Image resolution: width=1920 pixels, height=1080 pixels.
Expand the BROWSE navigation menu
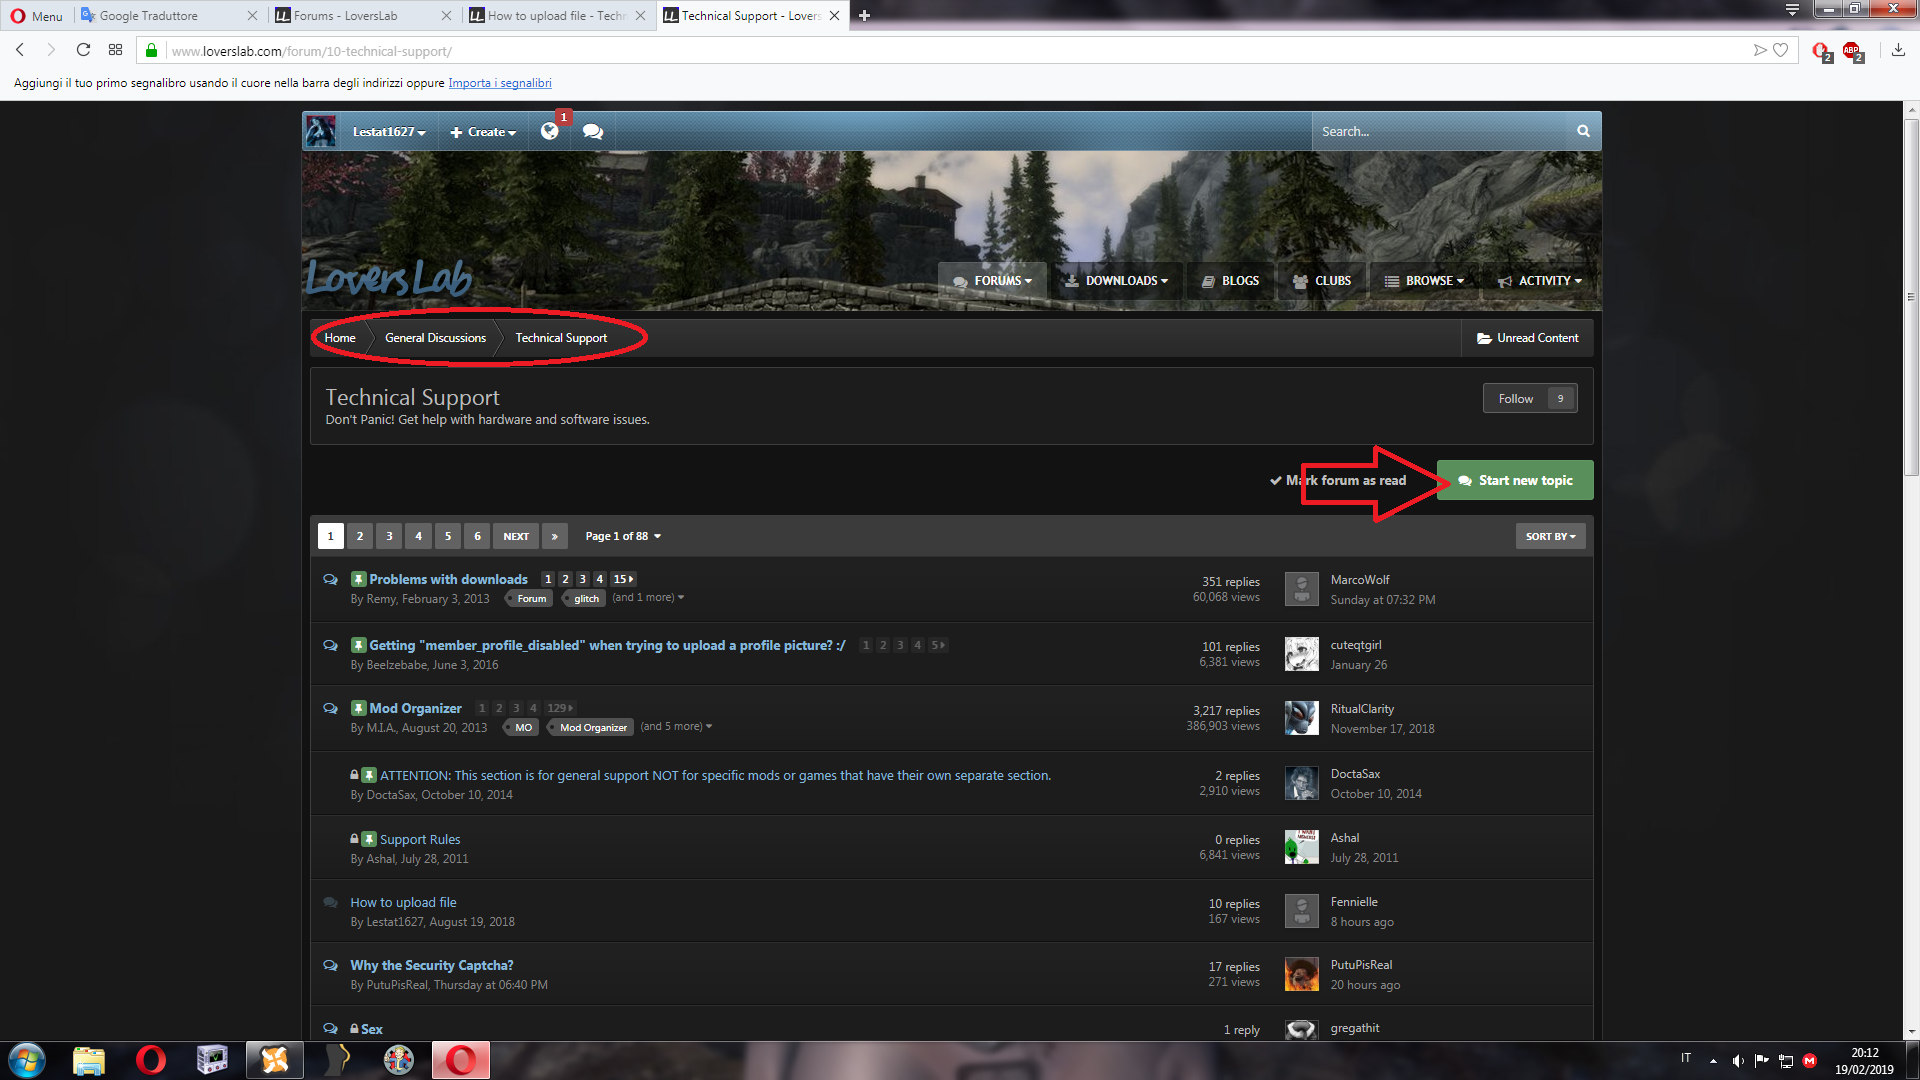coord(1424,281)
